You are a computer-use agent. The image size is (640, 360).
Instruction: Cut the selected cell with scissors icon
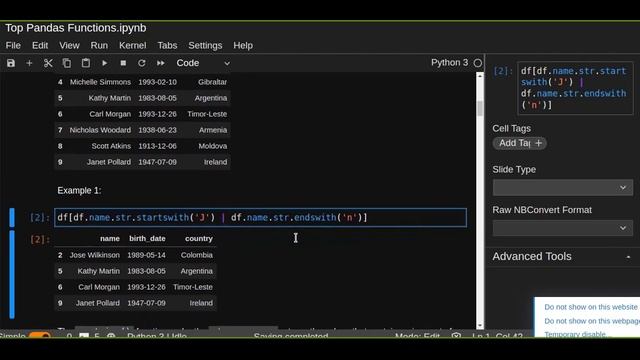point(48,63)
